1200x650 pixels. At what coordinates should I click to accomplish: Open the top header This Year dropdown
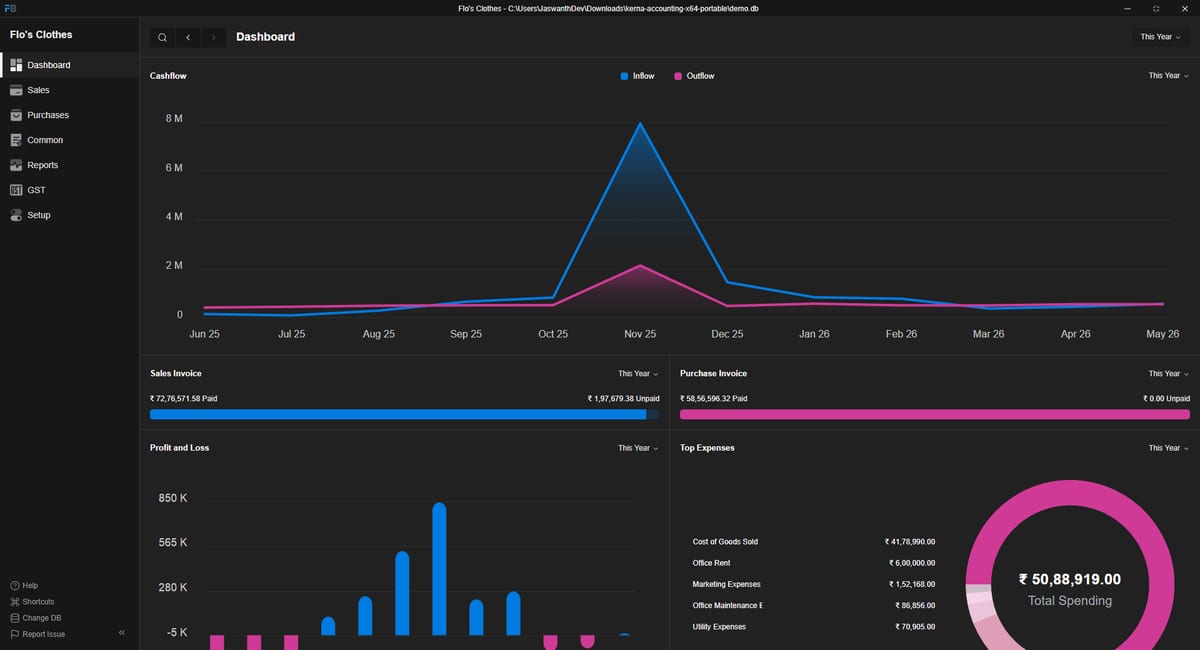1160,37
